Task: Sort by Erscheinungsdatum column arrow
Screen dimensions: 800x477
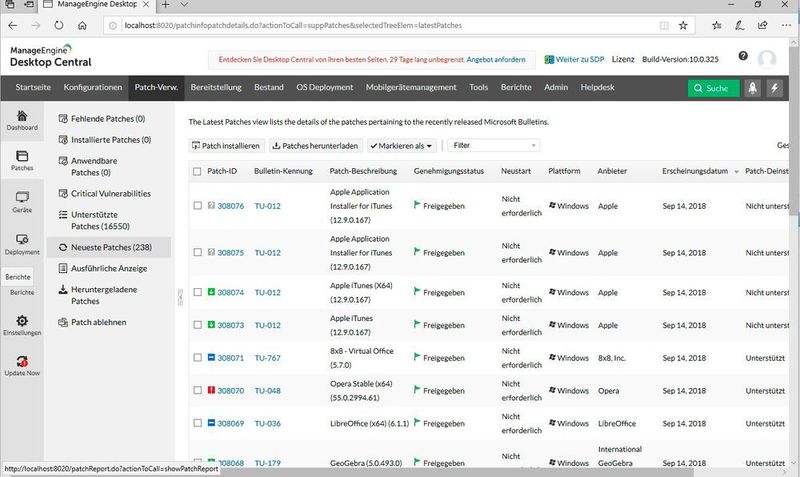Action: coord(736,172)
